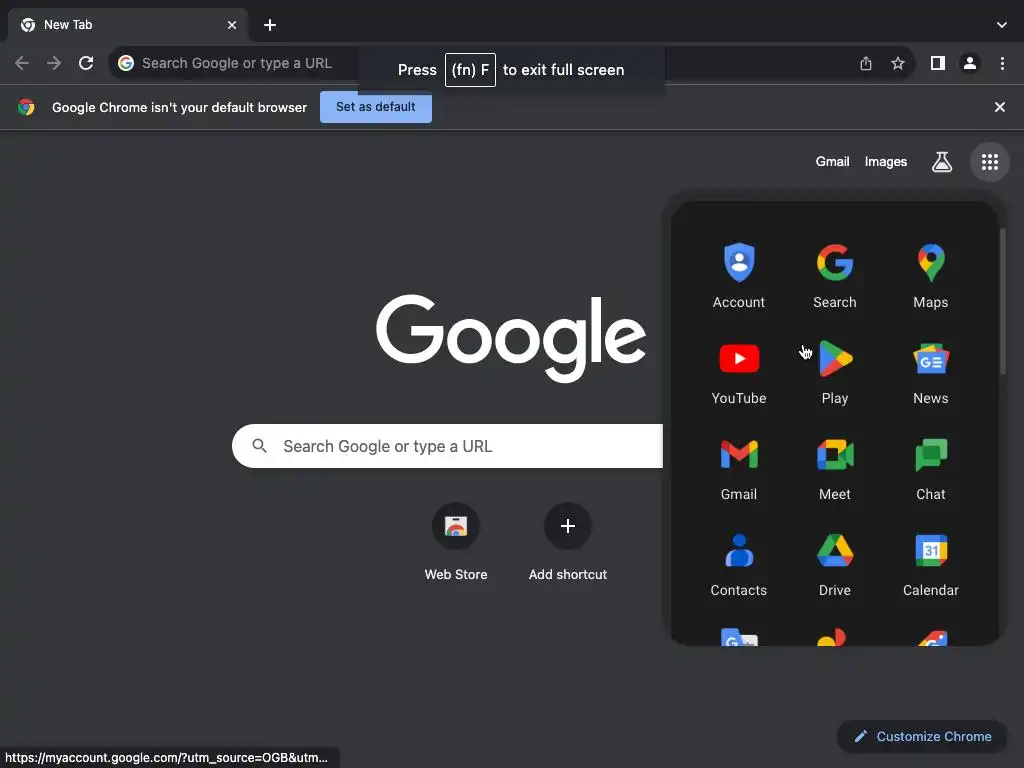This screenshot has height=768, width=1024.
Task: Go forward to the next page
Action: point(54,63)
